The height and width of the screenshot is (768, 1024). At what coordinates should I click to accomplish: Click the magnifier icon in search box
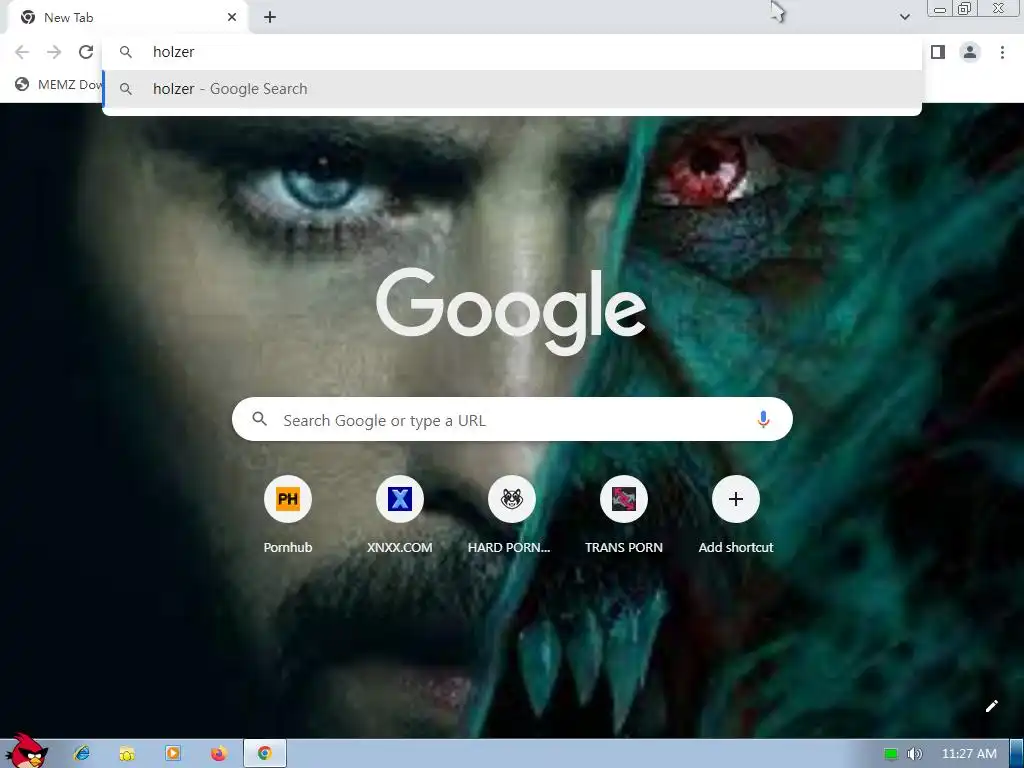pos(259,419)
